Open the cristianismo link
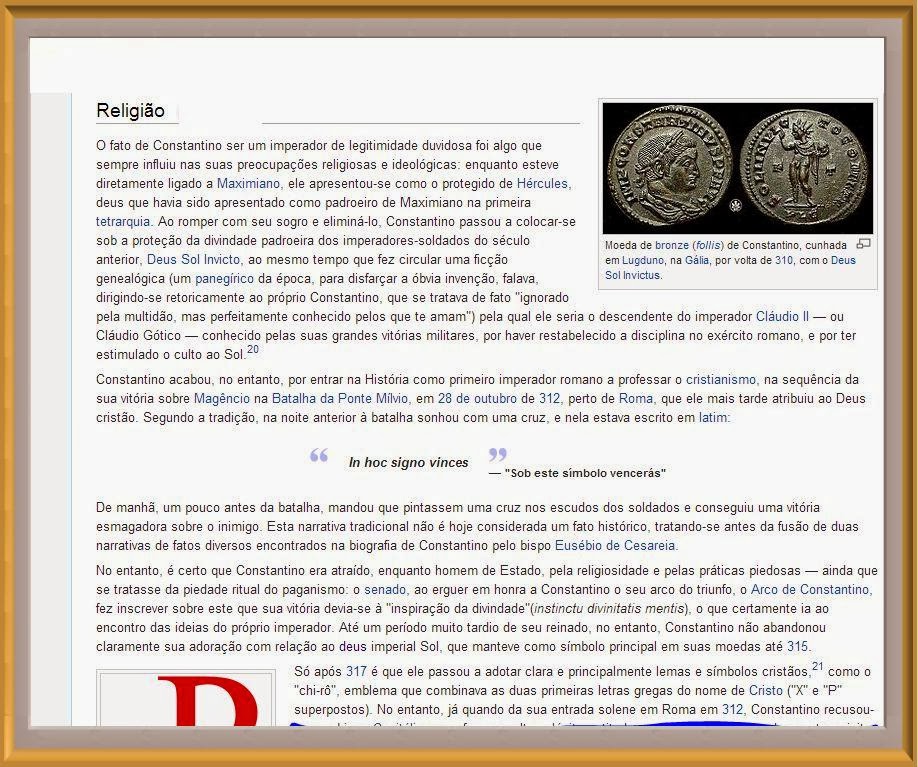Image resolution: width=918 pixels, height=767 pixels. click(x=721, y=379)
